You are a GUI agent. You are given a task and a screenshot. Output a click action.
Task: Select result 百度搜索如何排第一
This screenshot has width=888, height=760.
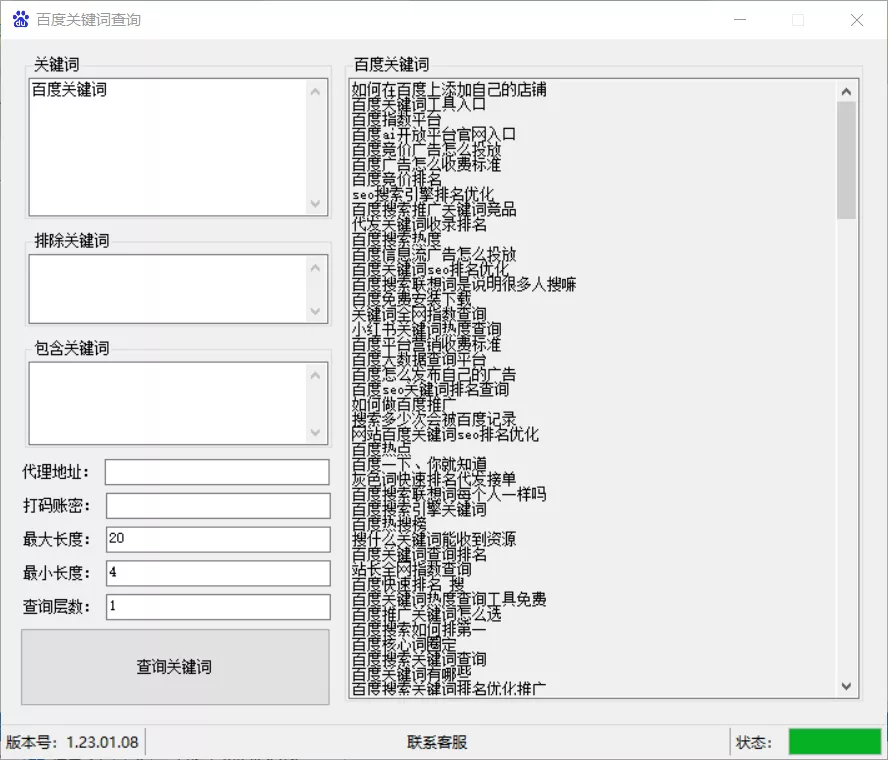(x=419, y=629)
